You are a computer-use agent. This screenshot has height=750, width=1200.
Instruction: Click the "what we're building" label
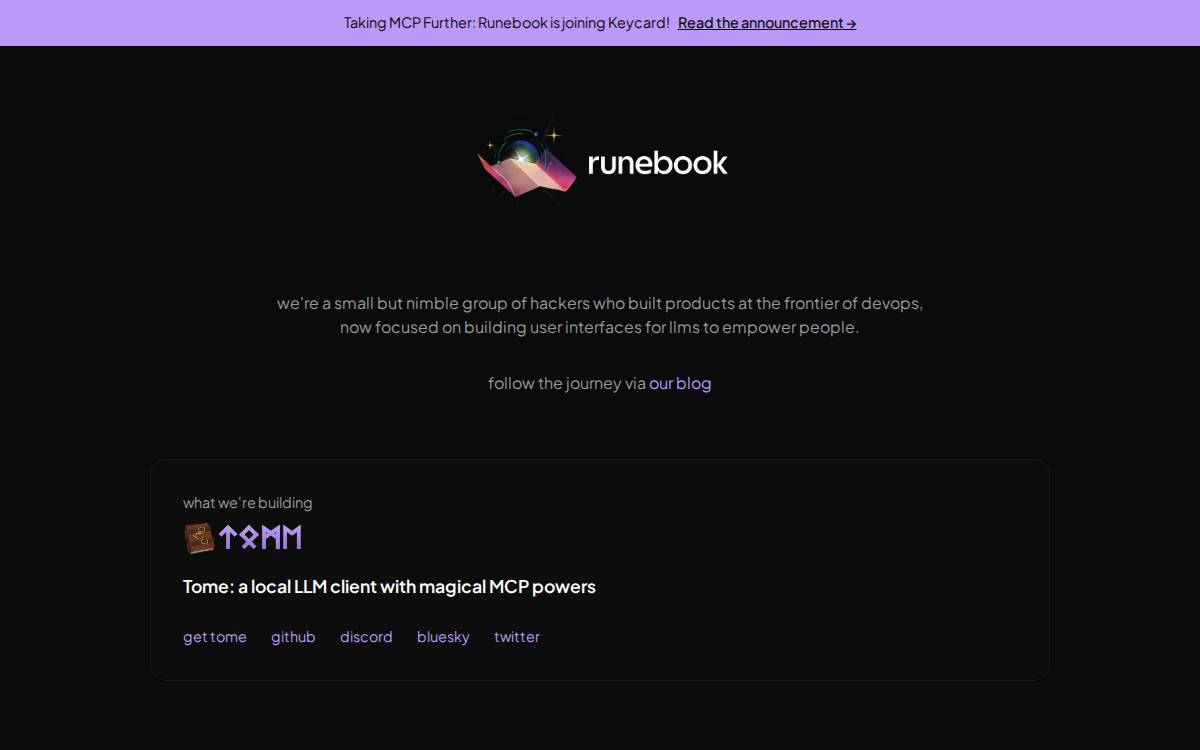[x=247, y=503]
